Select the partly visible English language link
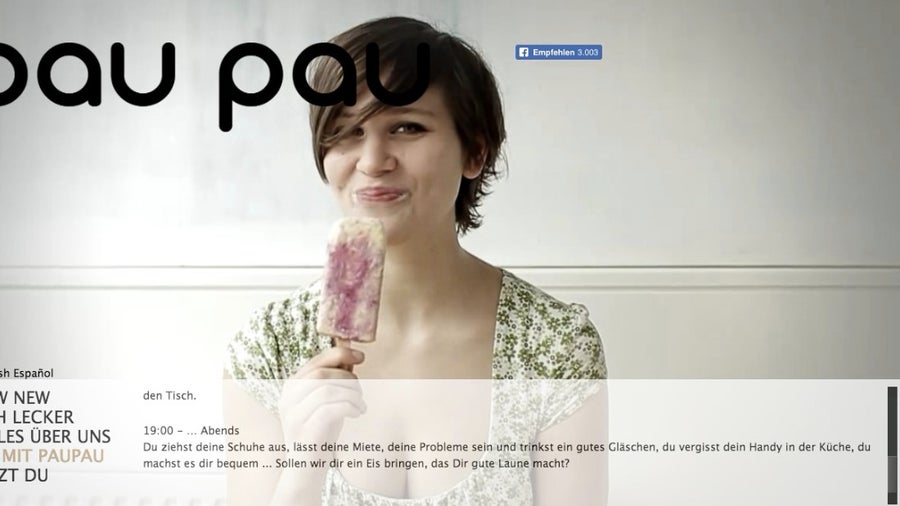The image size is (900, 506). click(x=5, y=373)
